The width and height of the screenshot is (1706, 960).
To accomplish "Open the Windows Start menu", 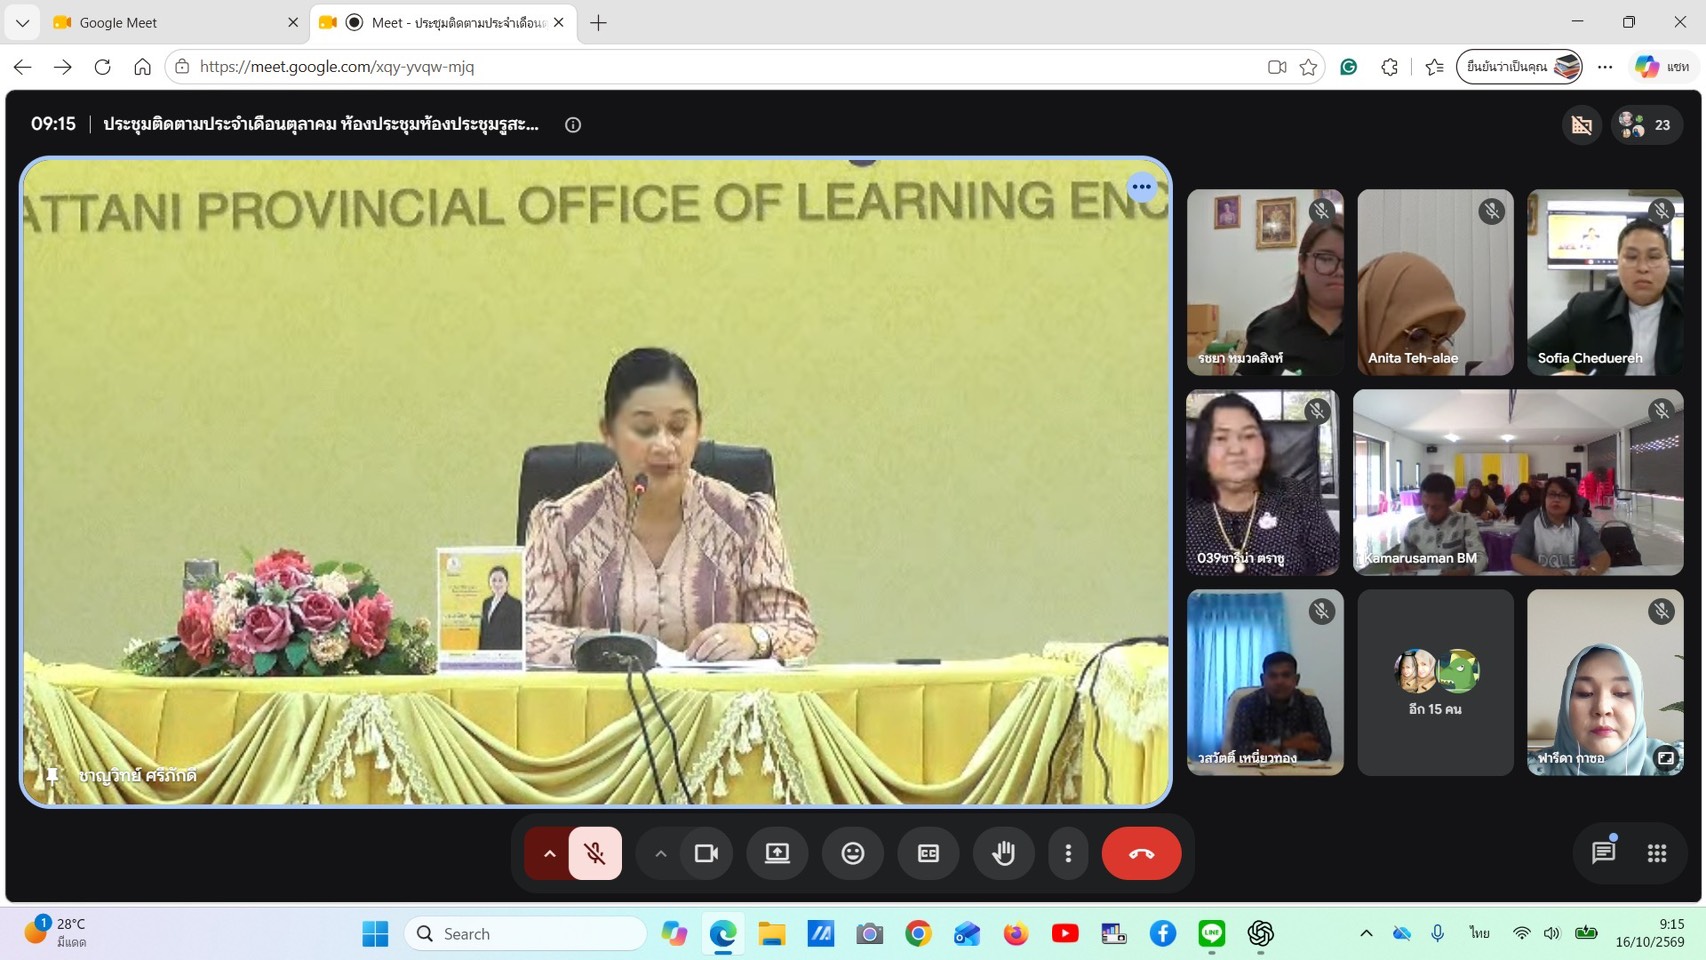I will pos(375,933).
